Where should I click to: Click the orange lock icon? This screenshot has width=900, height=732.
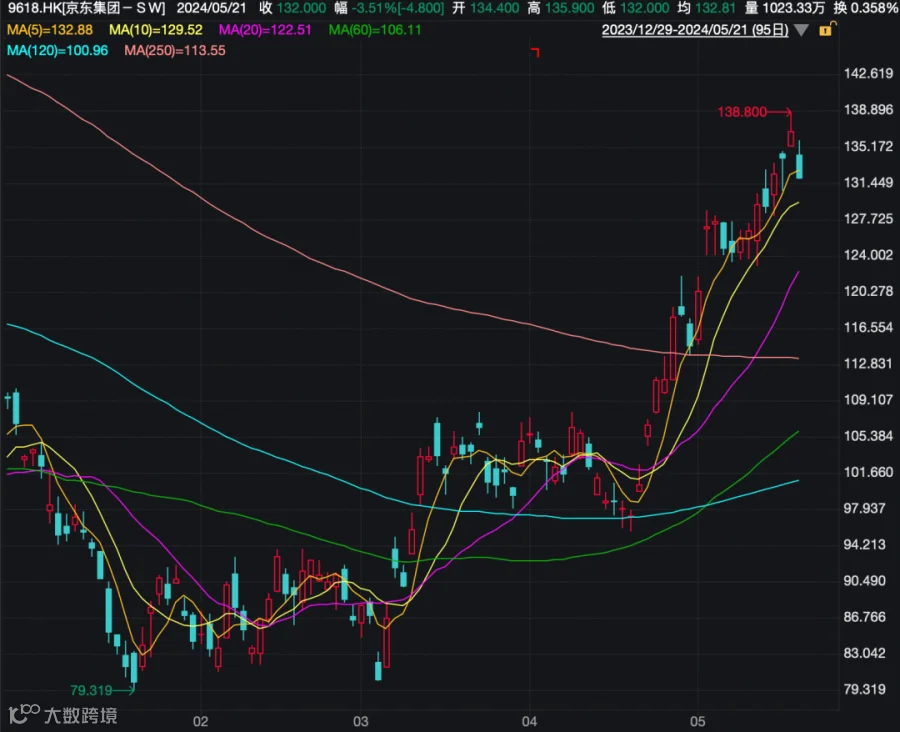(826, 29)
